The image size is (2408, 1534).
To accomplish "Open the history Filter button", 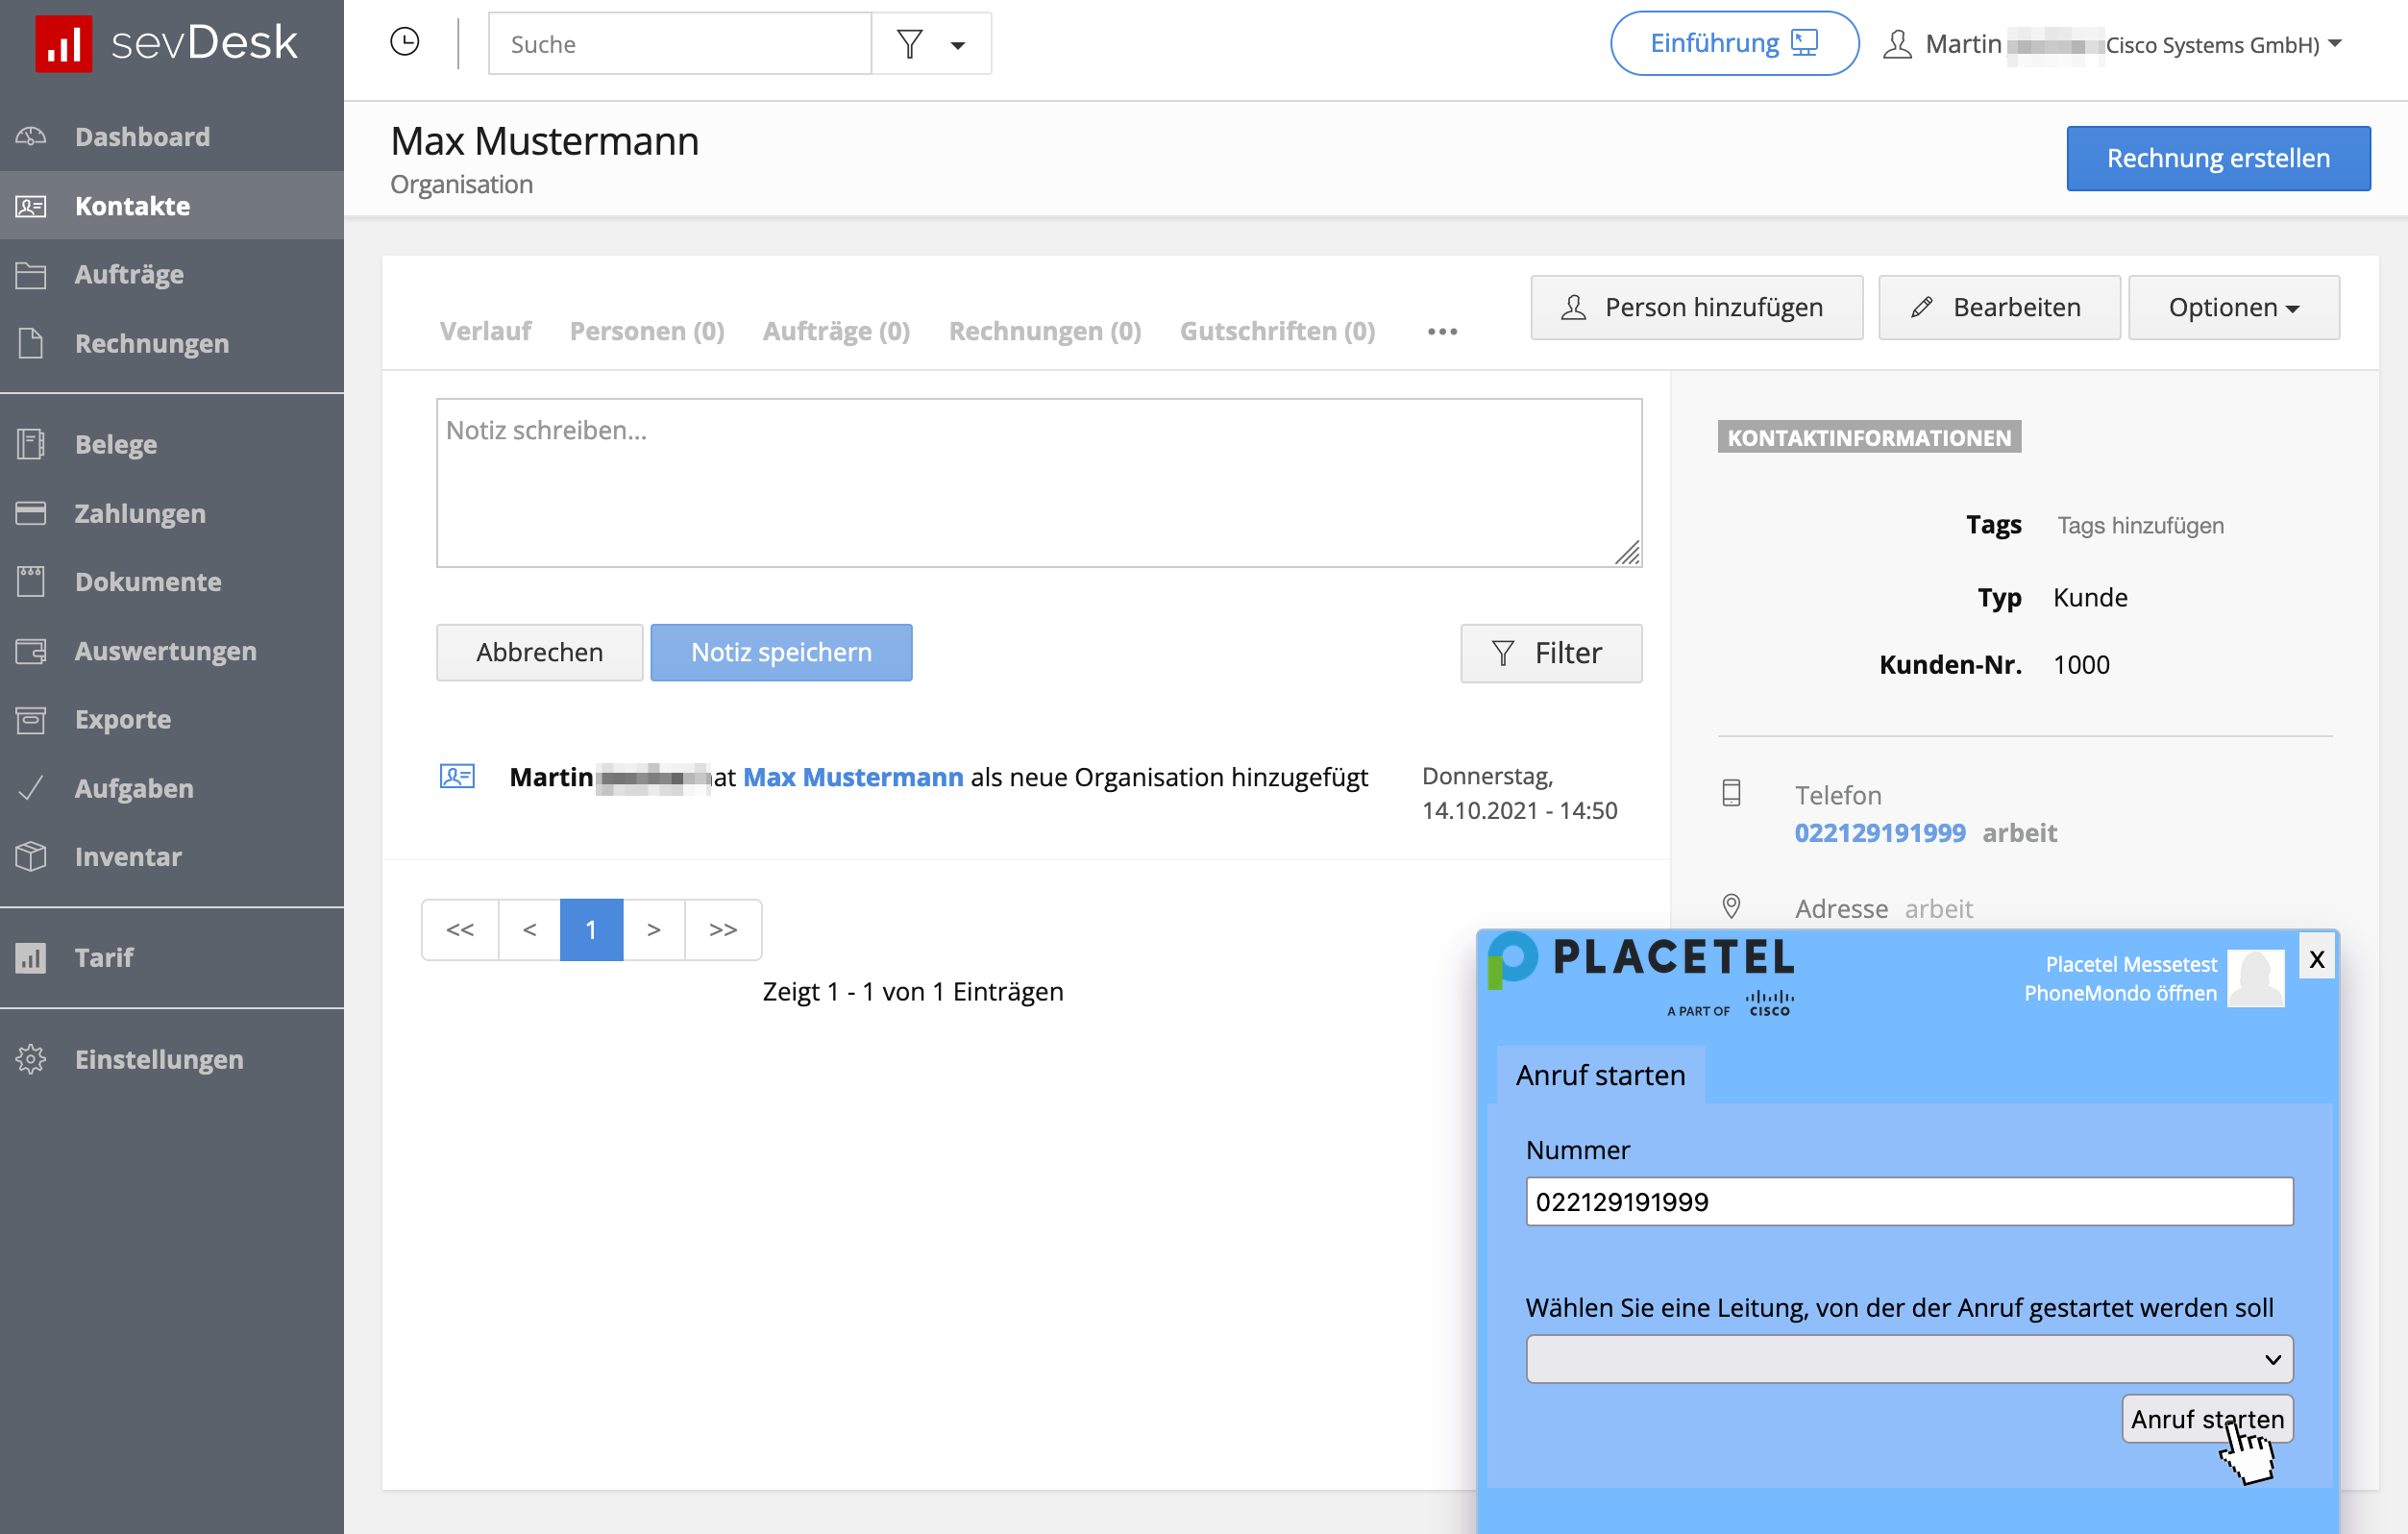I will tap(1551, 653).
